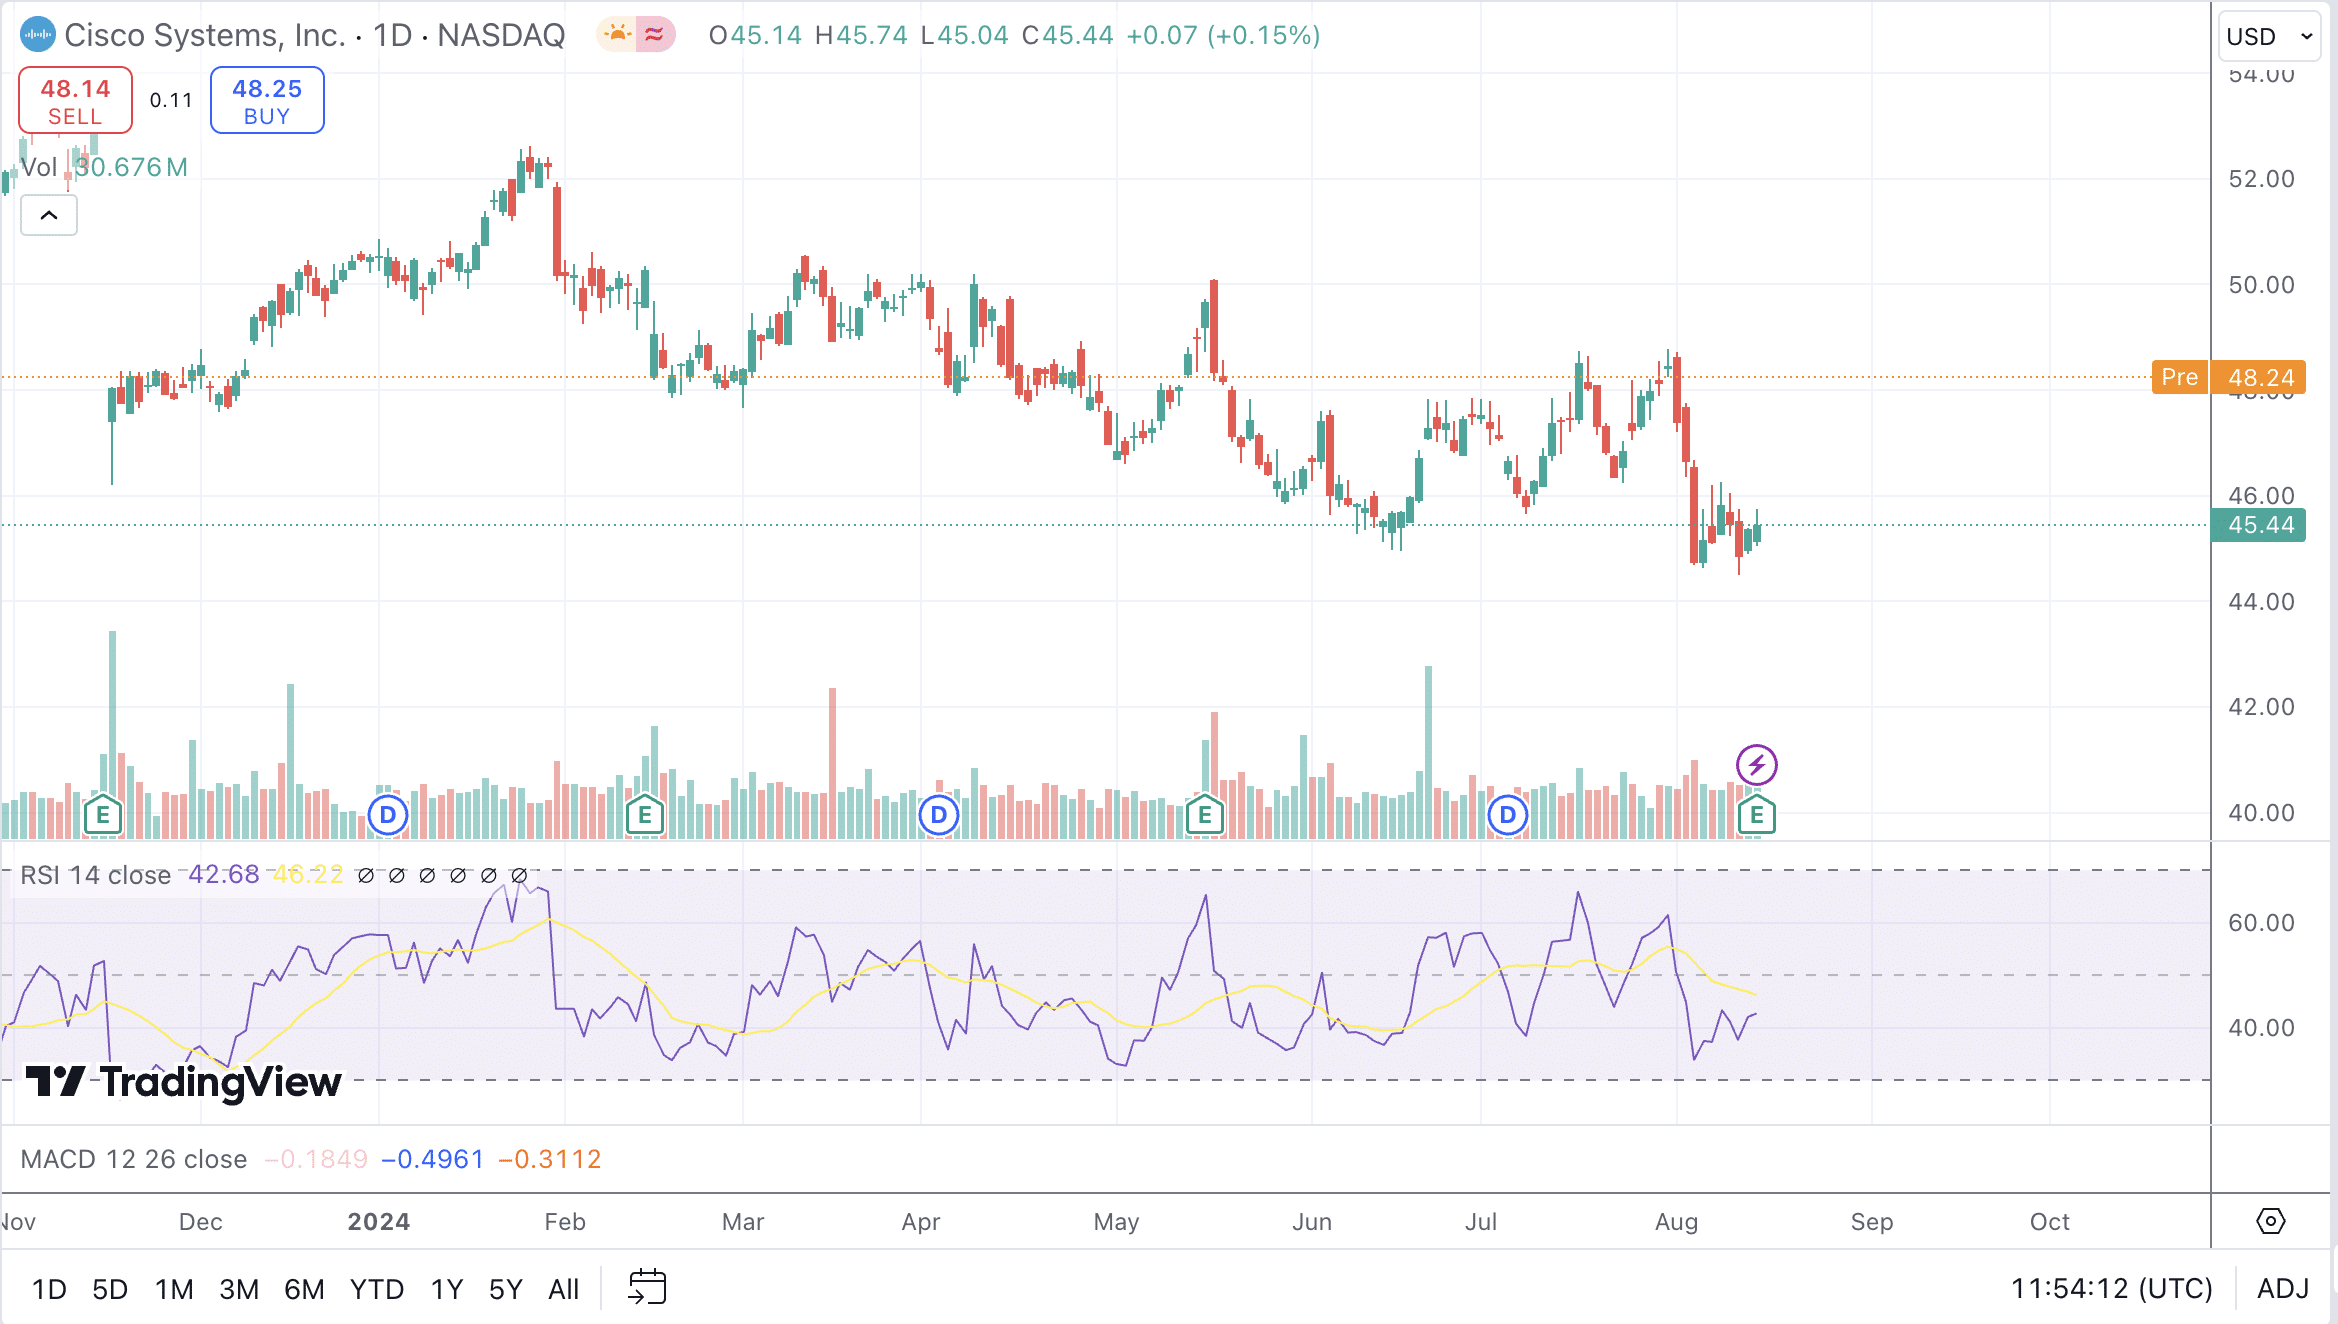The width and height of the screenshot is (2338, 1324).
Task: Click the 45.44 current price label
Action: coord(2260,525)
